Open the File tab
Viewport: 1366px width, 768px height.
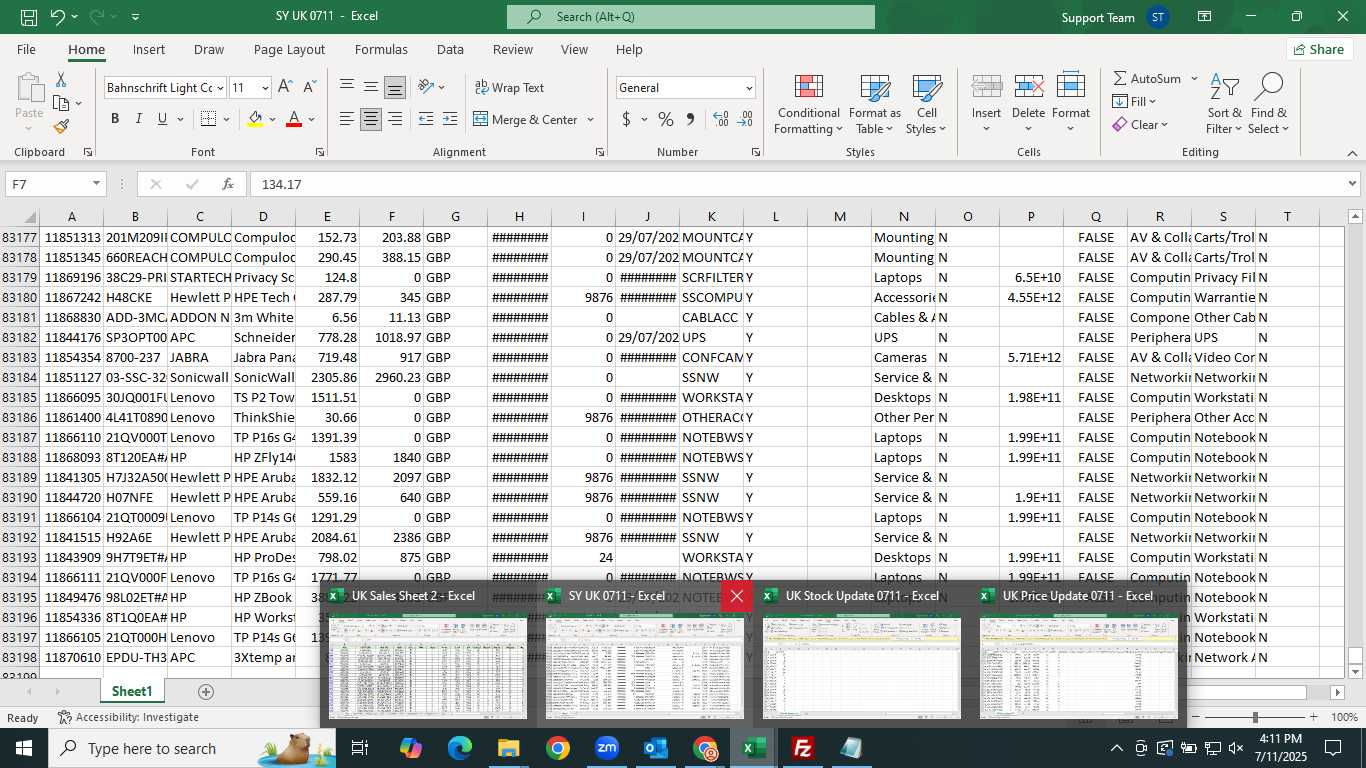[26, 49]
